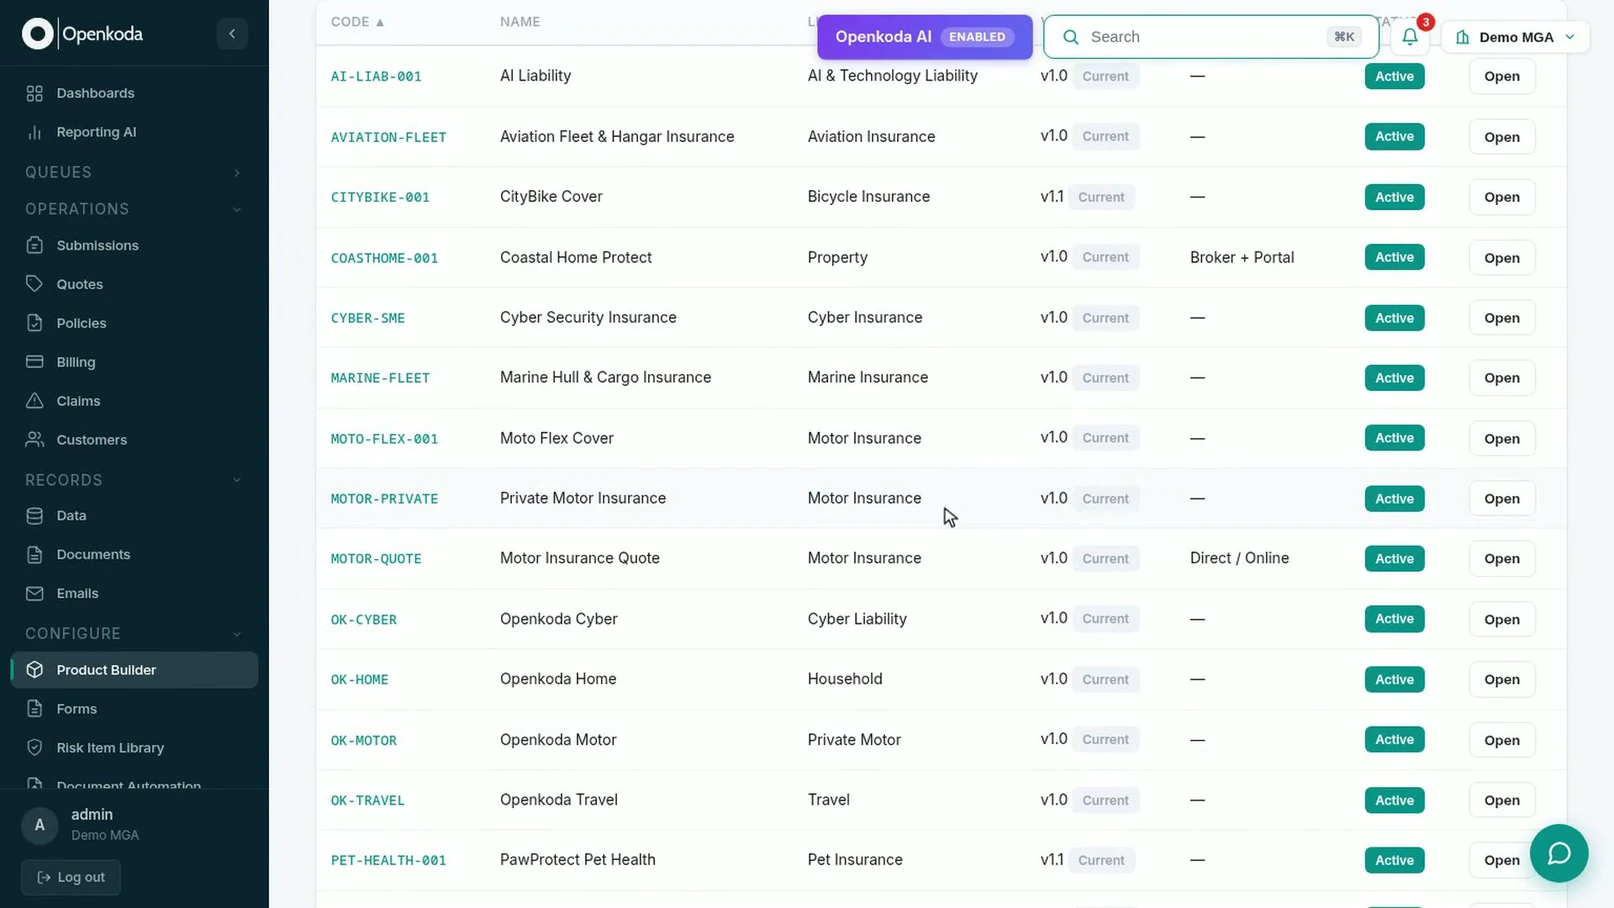Open Dashboards from the sidebar

134,93
